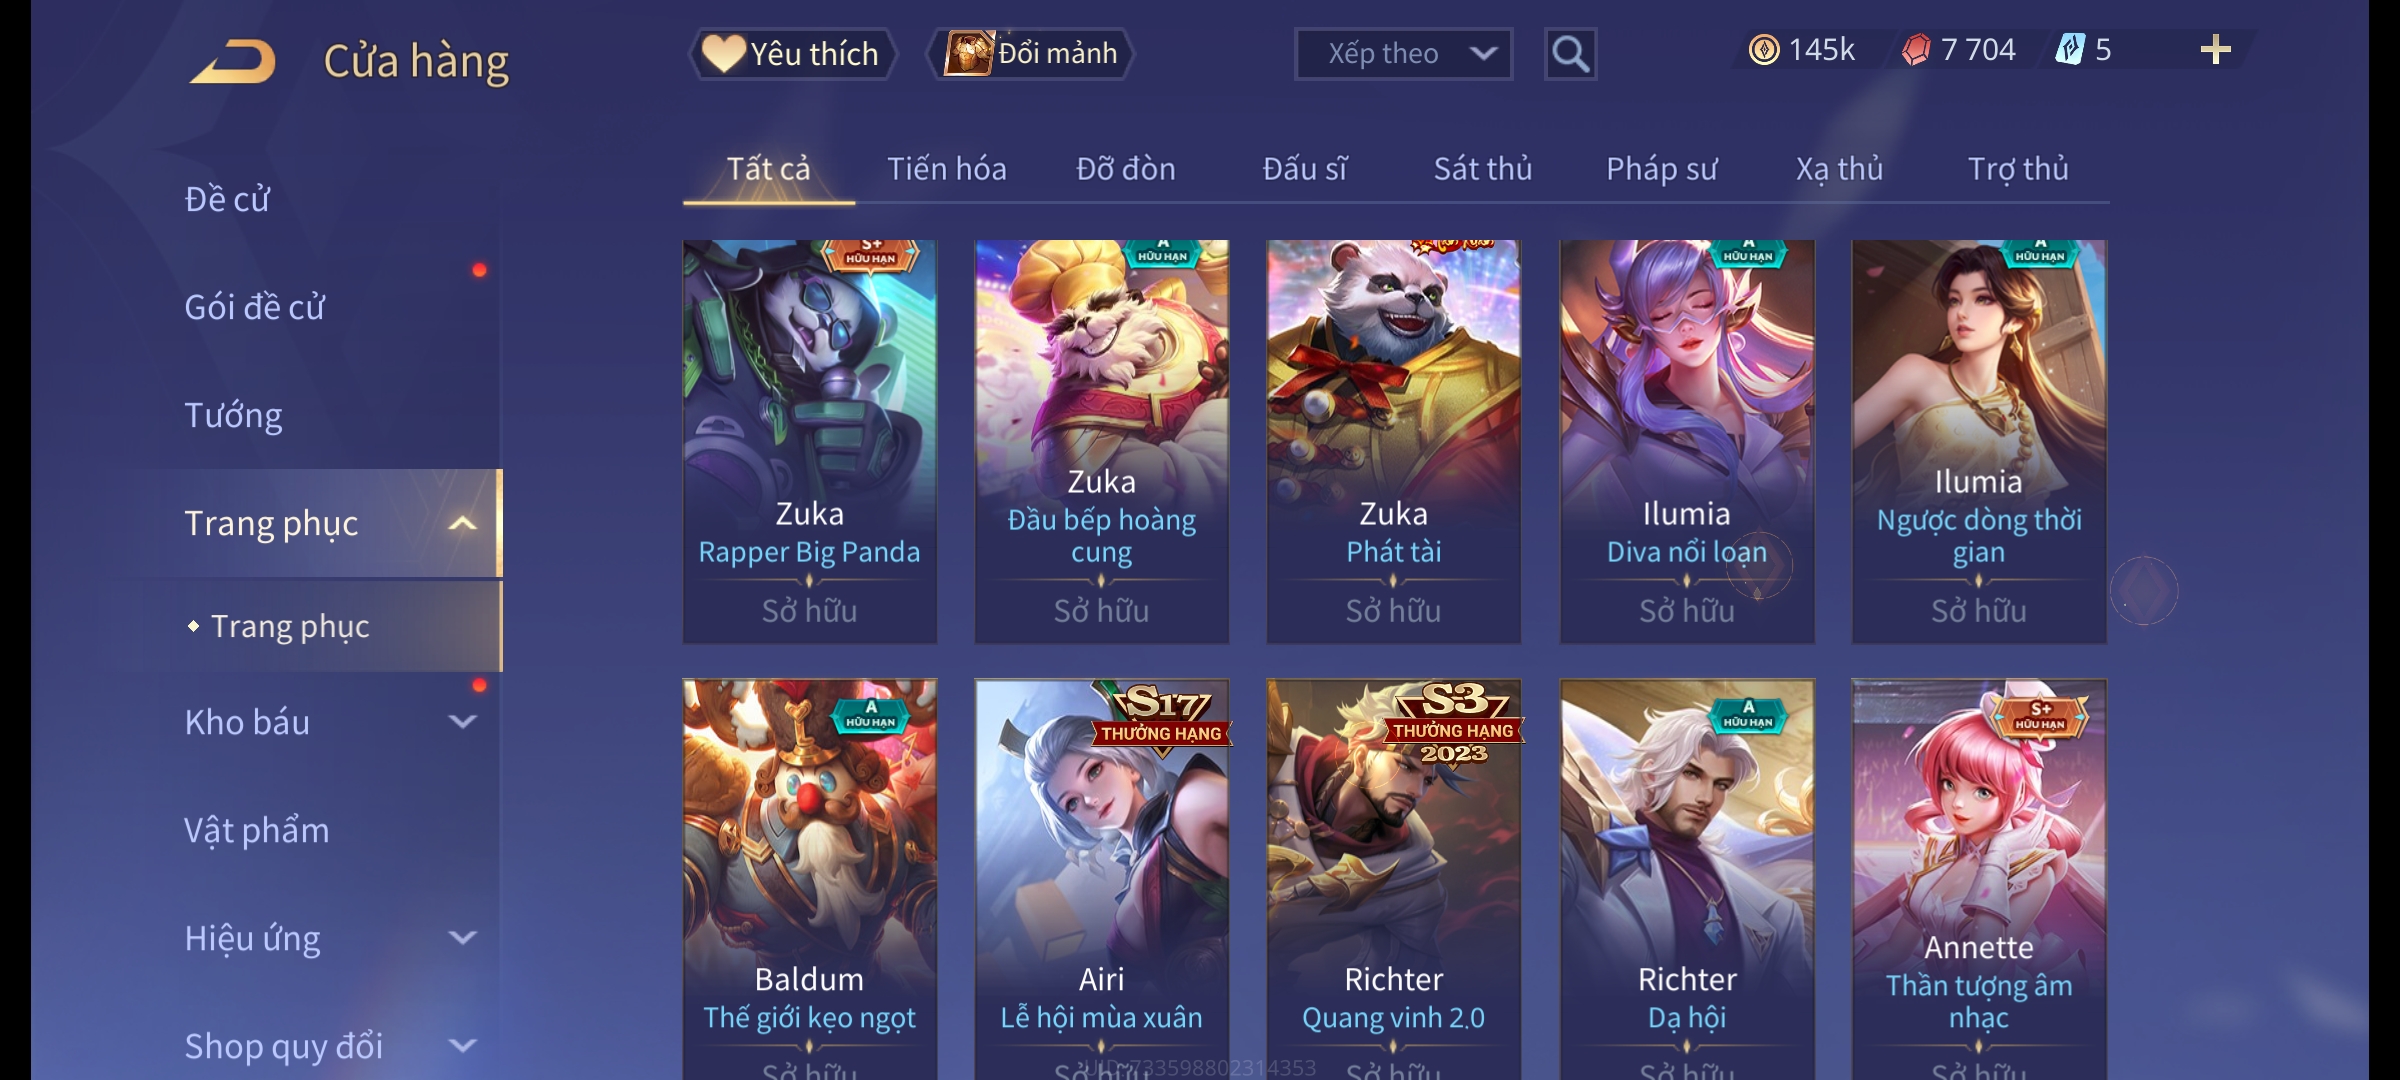Tap the red ruby currency icon

pyautogui.click(x=1916, y=50)
